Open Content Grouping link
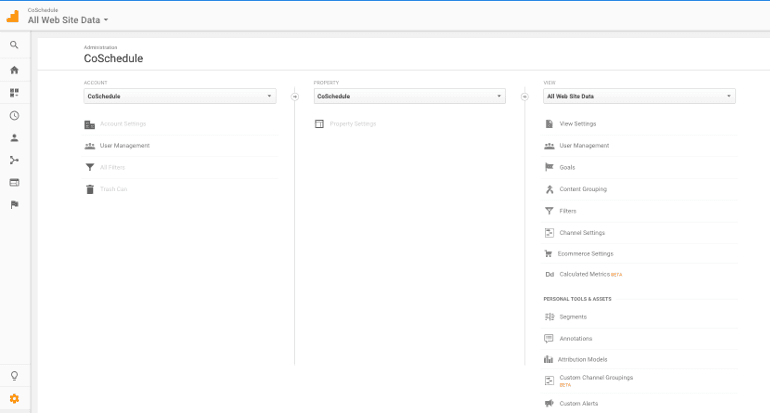770x413 pixels. point(583,189)
